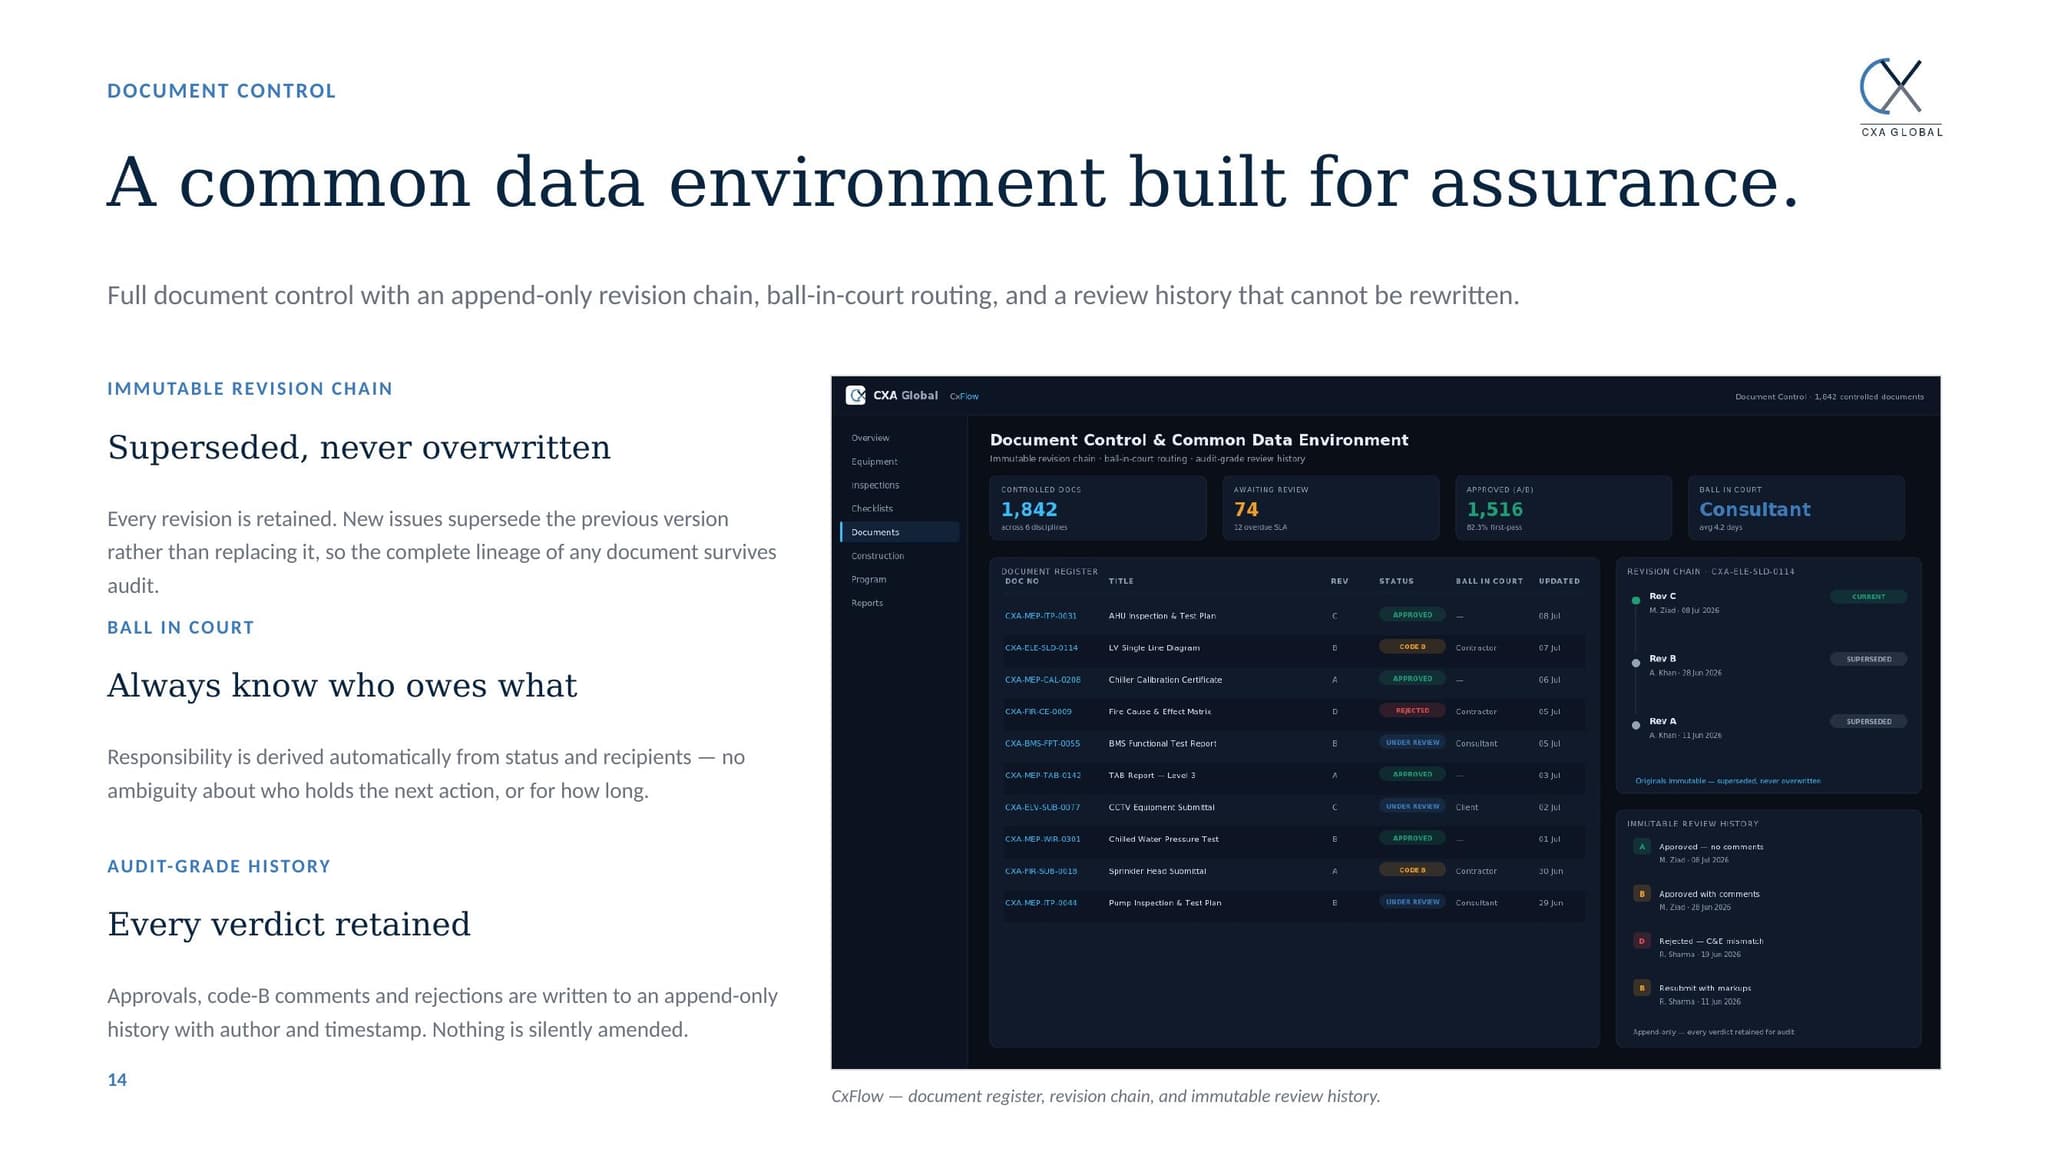Click the TITLE column header
This screenshot has width=2048, height=1152.
1121,581
